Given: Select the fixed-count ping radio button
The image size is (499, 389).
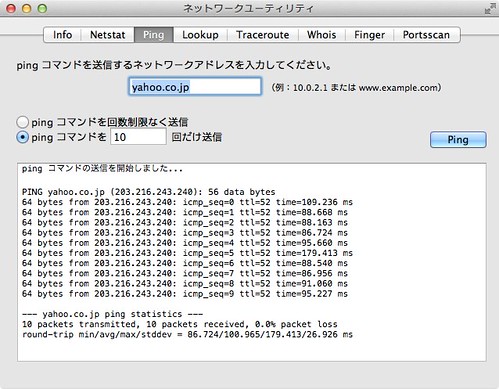Looking at the screenshot, I should point(22,137).
